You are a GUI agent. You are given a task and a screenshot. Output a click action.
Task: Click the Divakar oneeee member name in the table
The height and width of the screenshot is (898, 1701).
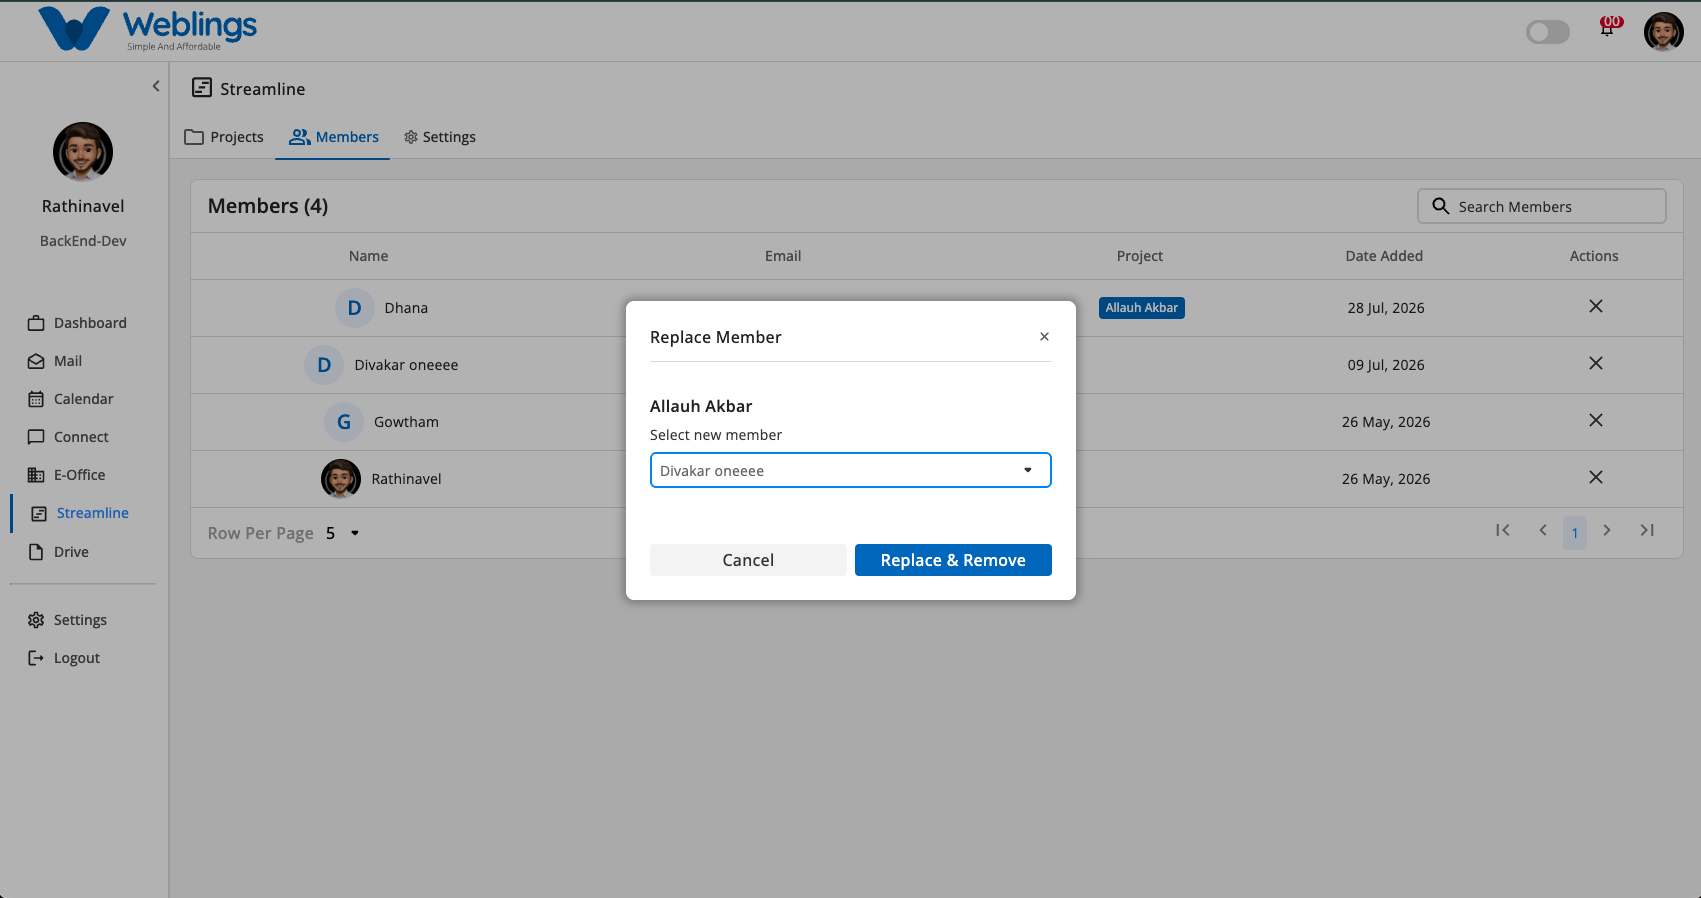pos(406,365)
